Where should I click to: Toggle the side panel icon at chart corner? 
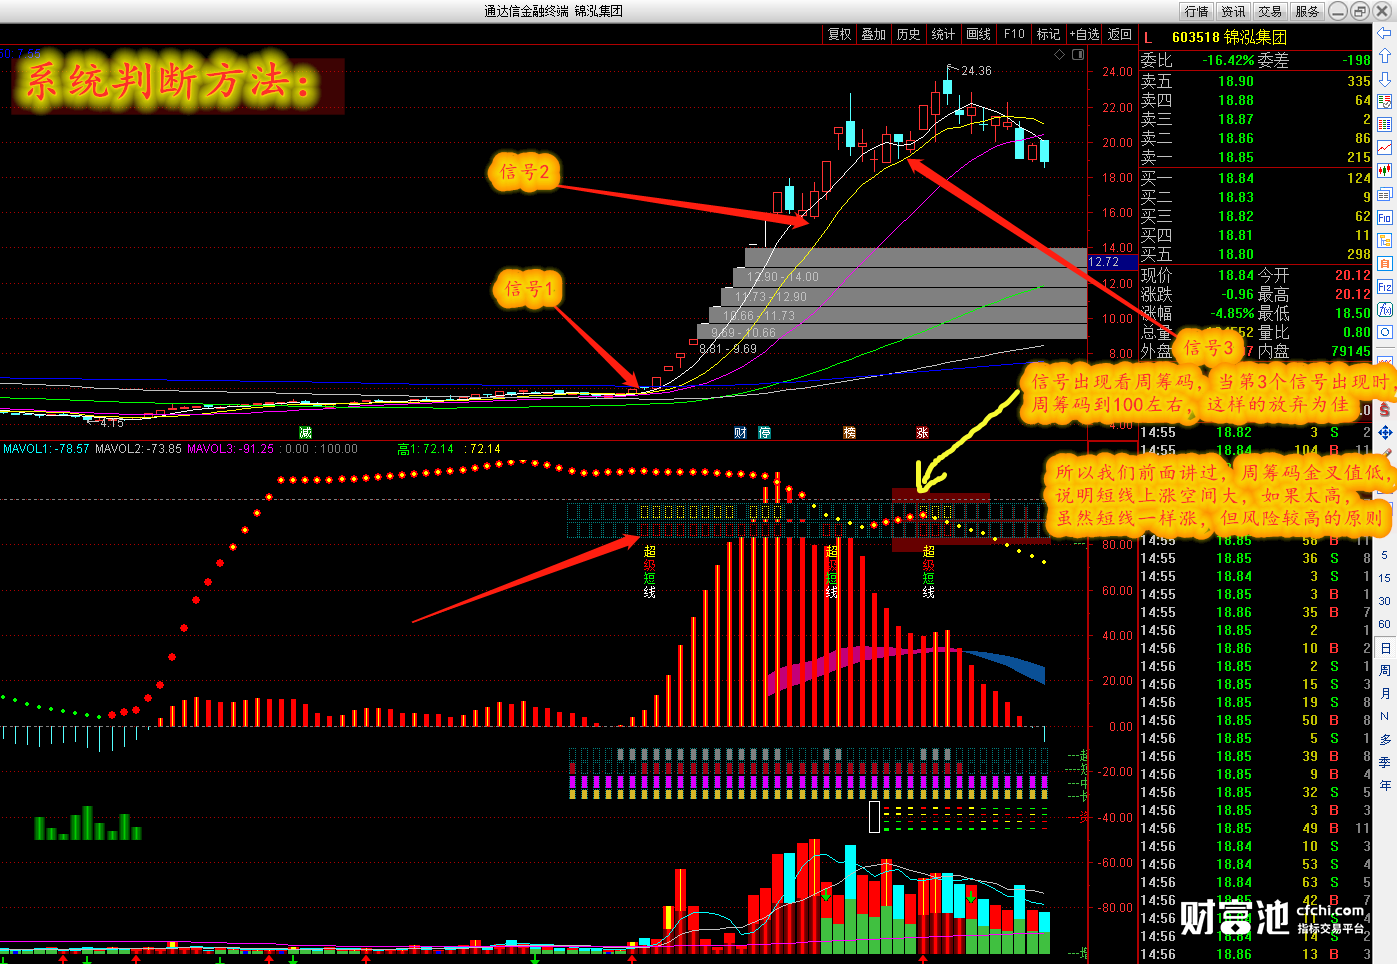(1078, 55)
